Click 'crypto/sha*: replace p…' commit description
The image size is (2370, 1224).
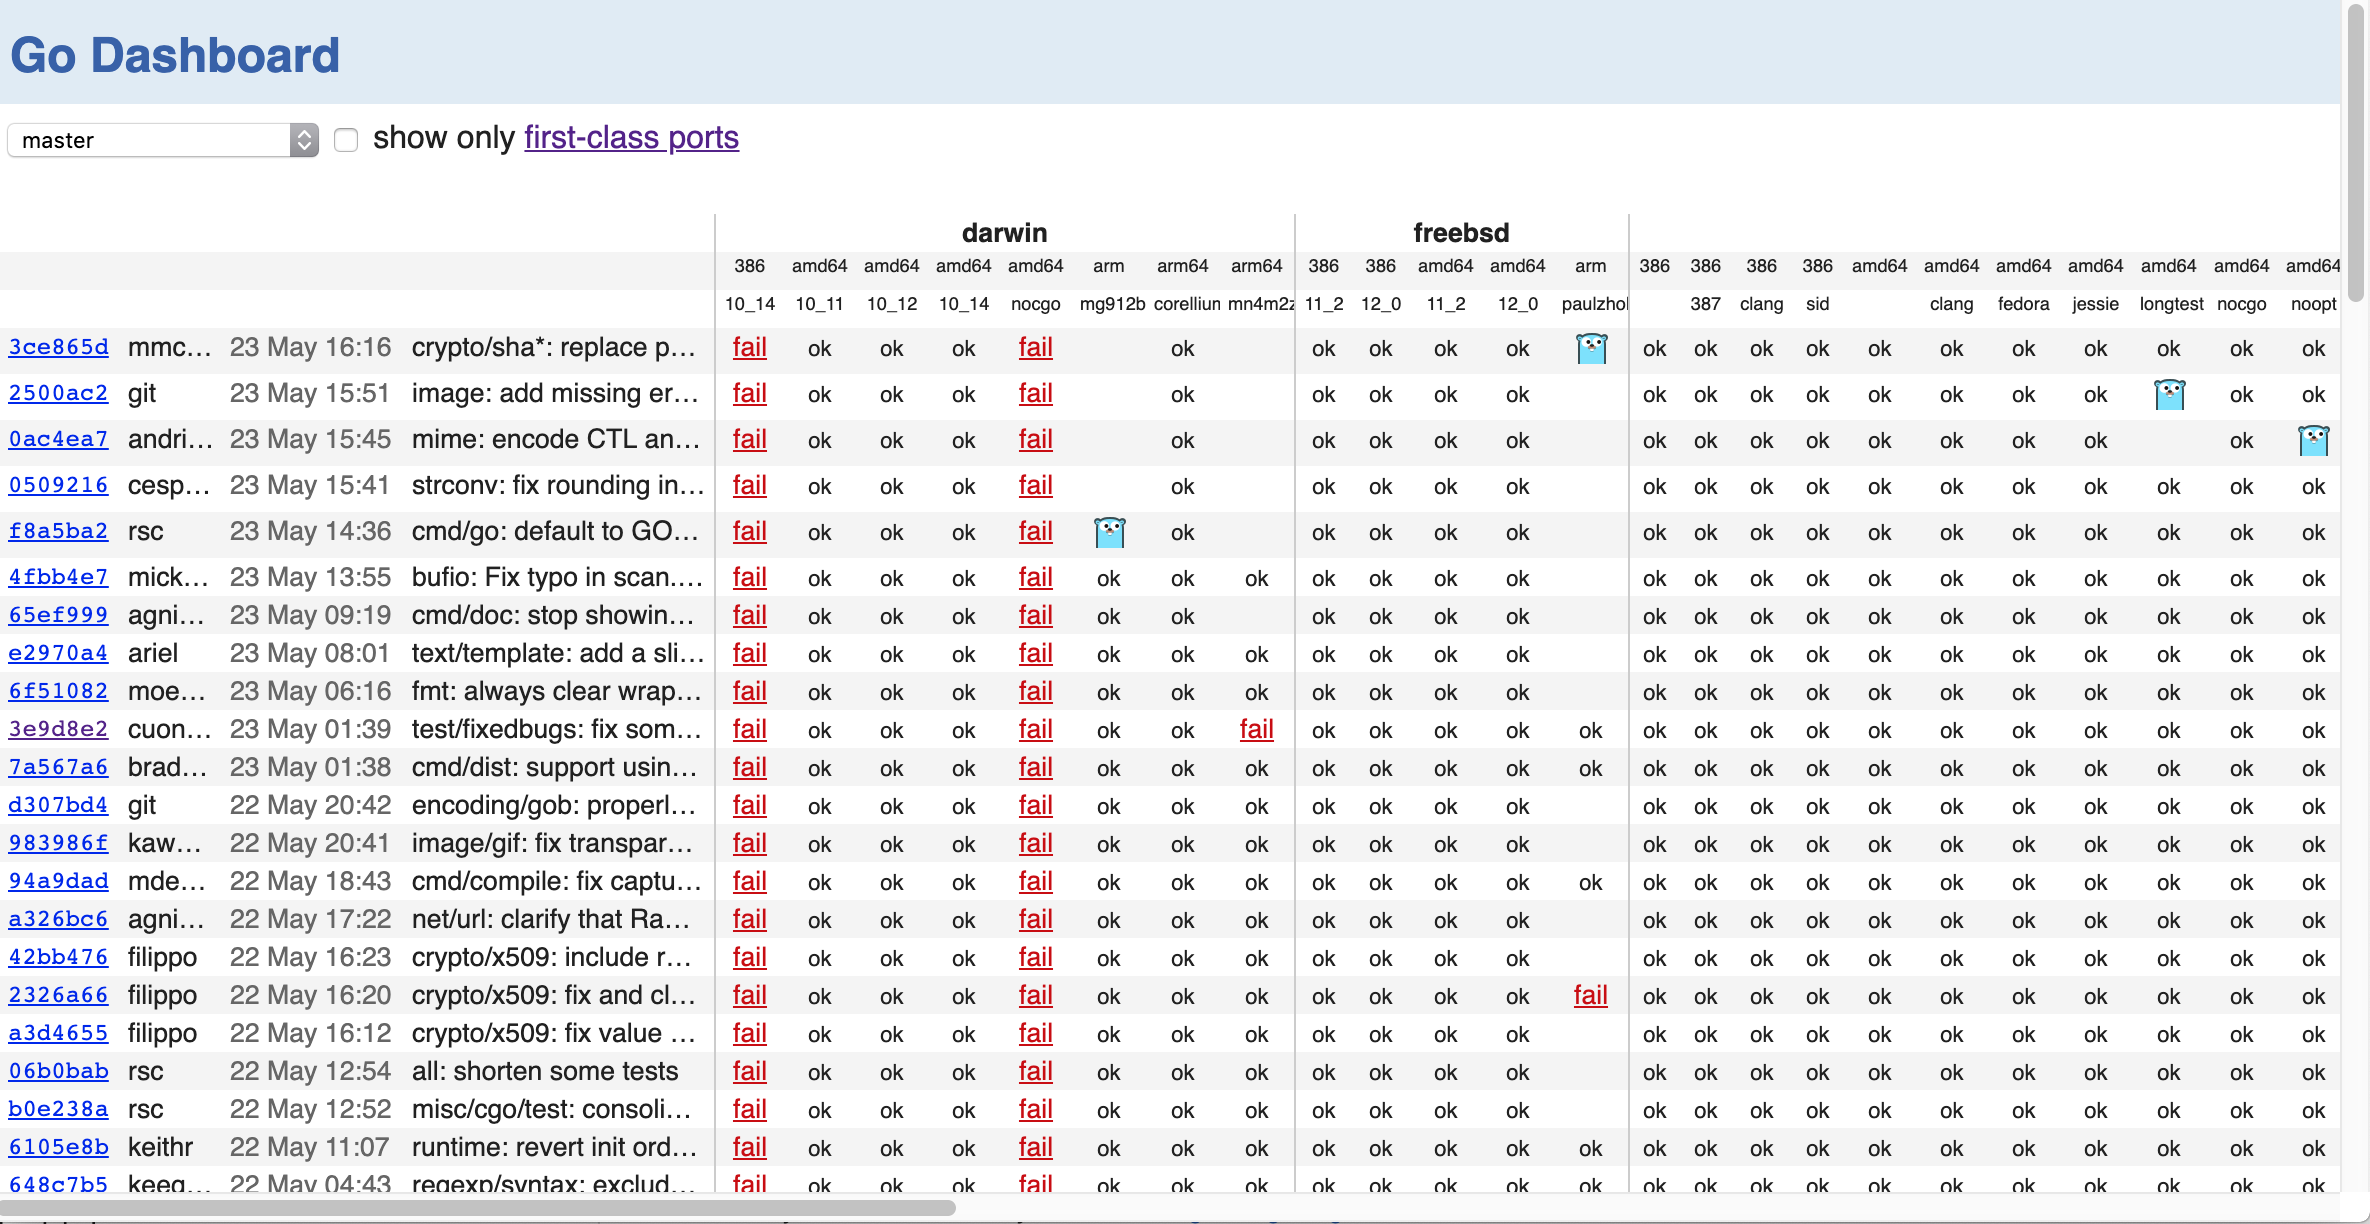[x=553, y=347]
